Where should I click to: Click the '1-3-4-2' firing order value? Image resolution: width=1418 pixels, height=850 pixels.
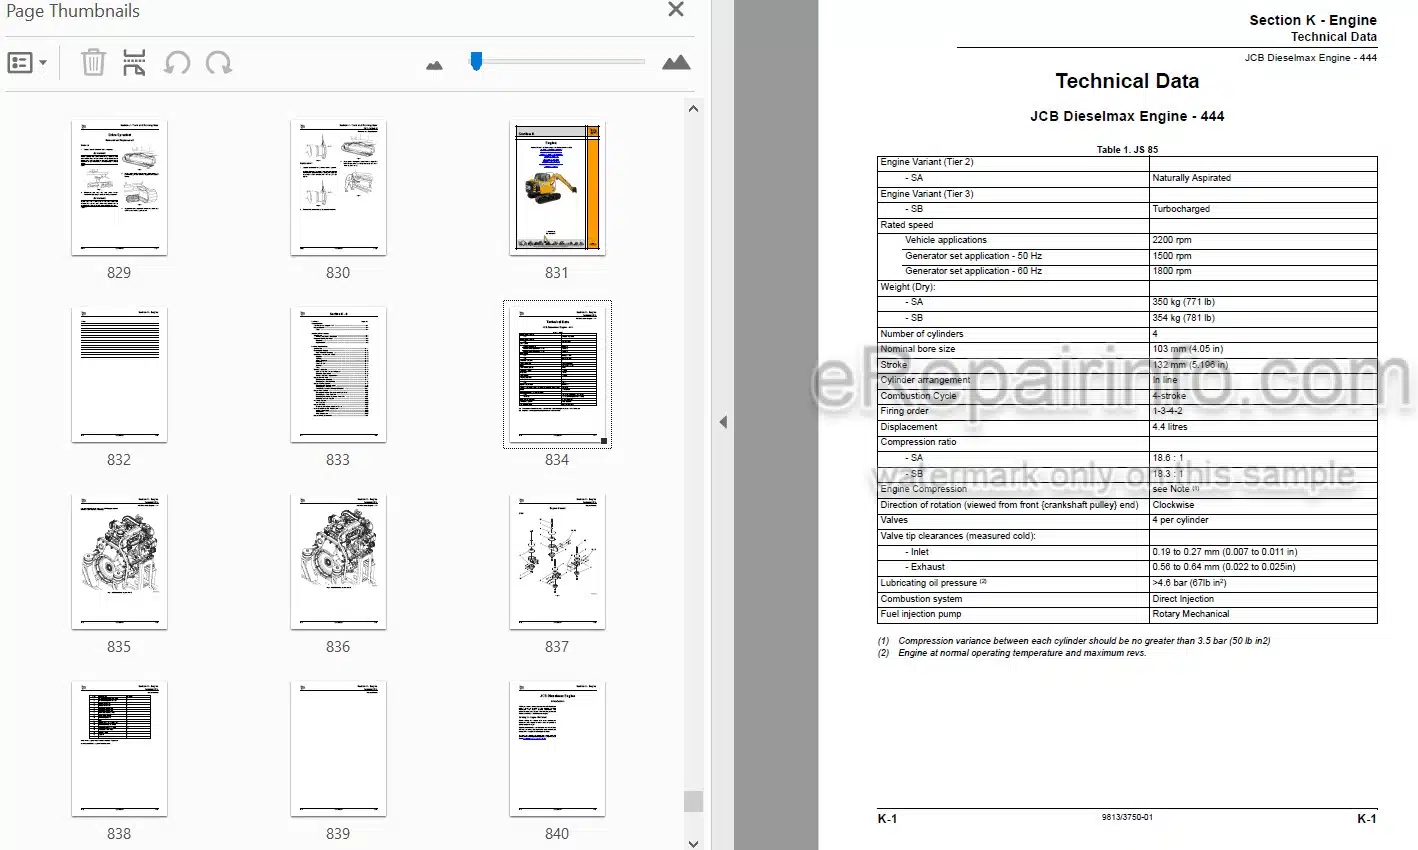tap(1167, 411)
